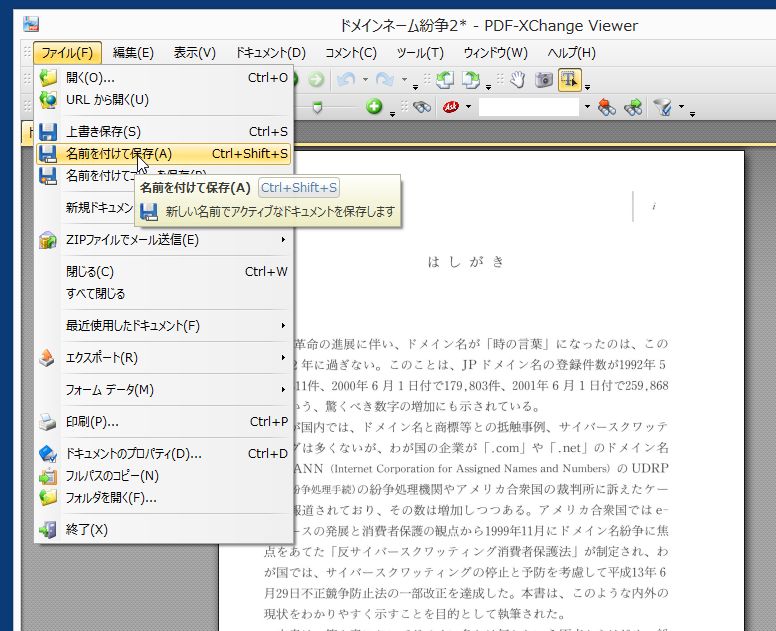Screen dimensions: 776x631
Task: Click the Export arrow icon
Action: 47,357
